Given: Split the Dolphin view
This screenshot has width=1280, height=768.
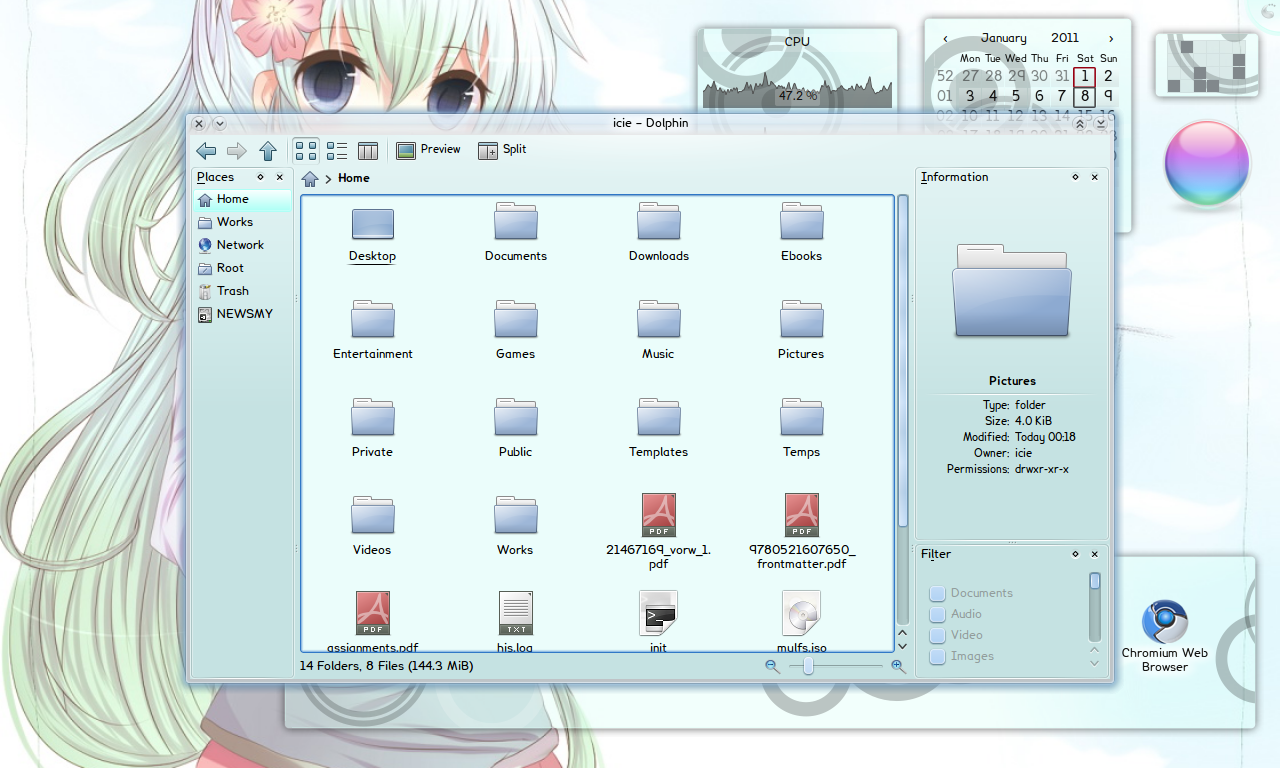Looking at the screenshot, I should click(502, 150).
